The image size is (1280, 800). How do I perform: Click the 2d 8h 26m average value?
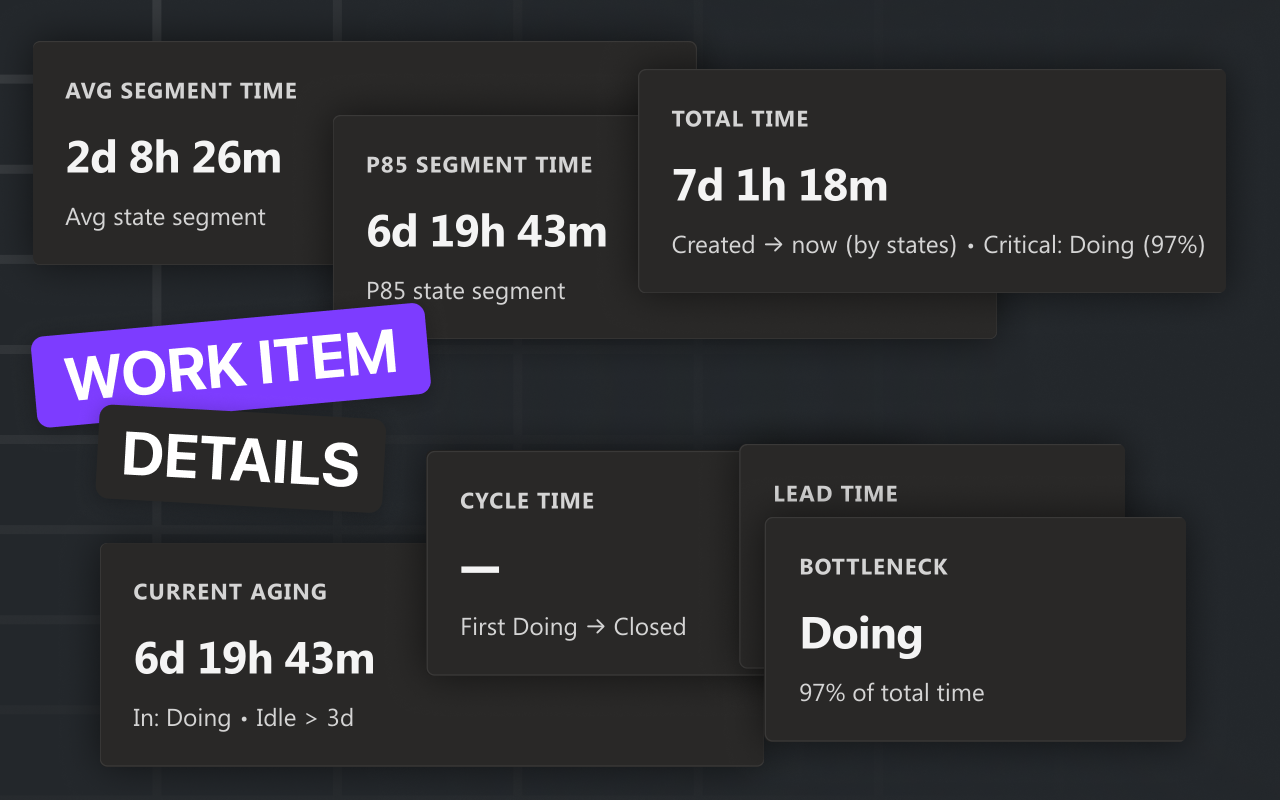coord(173,157)
